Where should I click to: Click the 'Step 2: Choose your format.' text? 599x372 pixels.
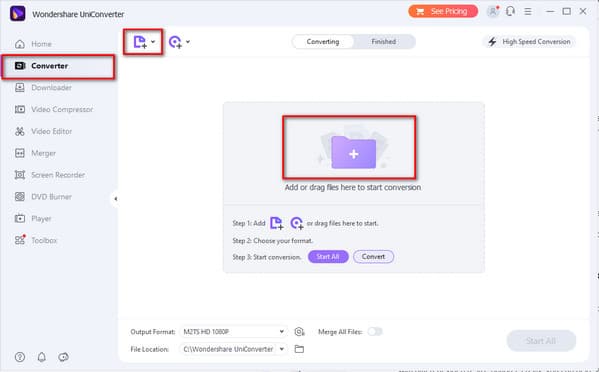pyautogui.click(x=273, y=241)
